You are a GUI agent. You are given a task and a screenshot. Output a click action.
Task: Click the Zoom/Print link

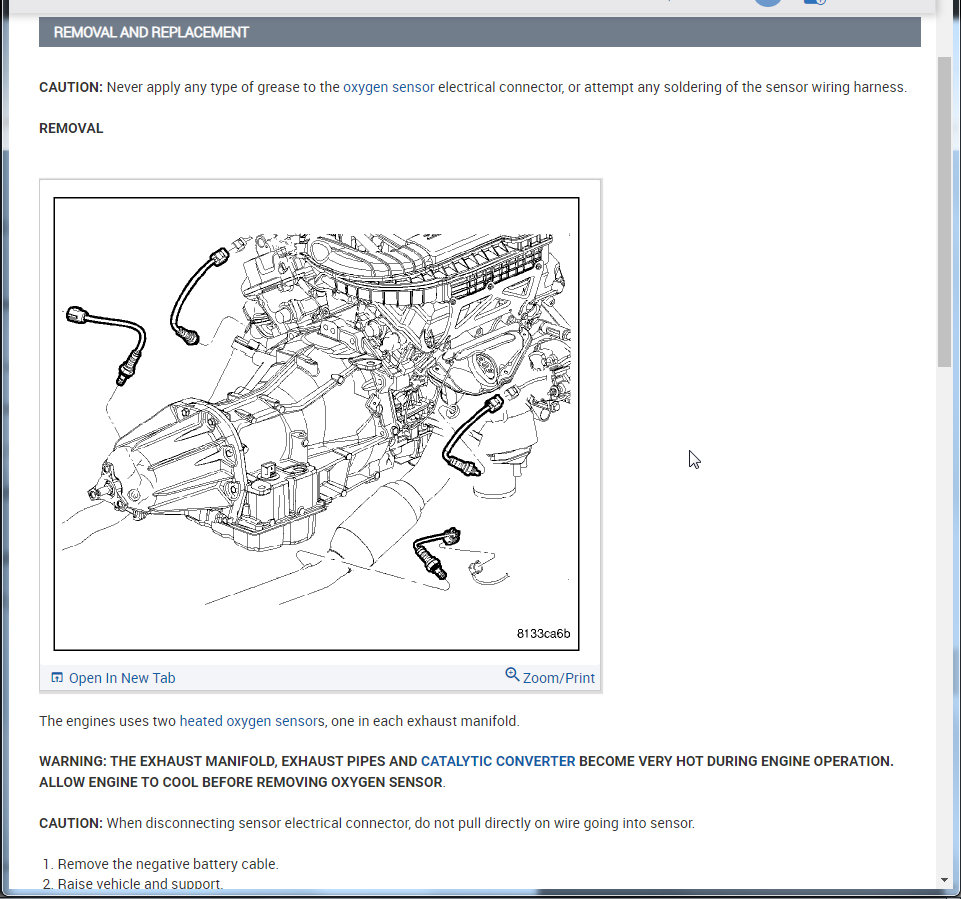558,678
